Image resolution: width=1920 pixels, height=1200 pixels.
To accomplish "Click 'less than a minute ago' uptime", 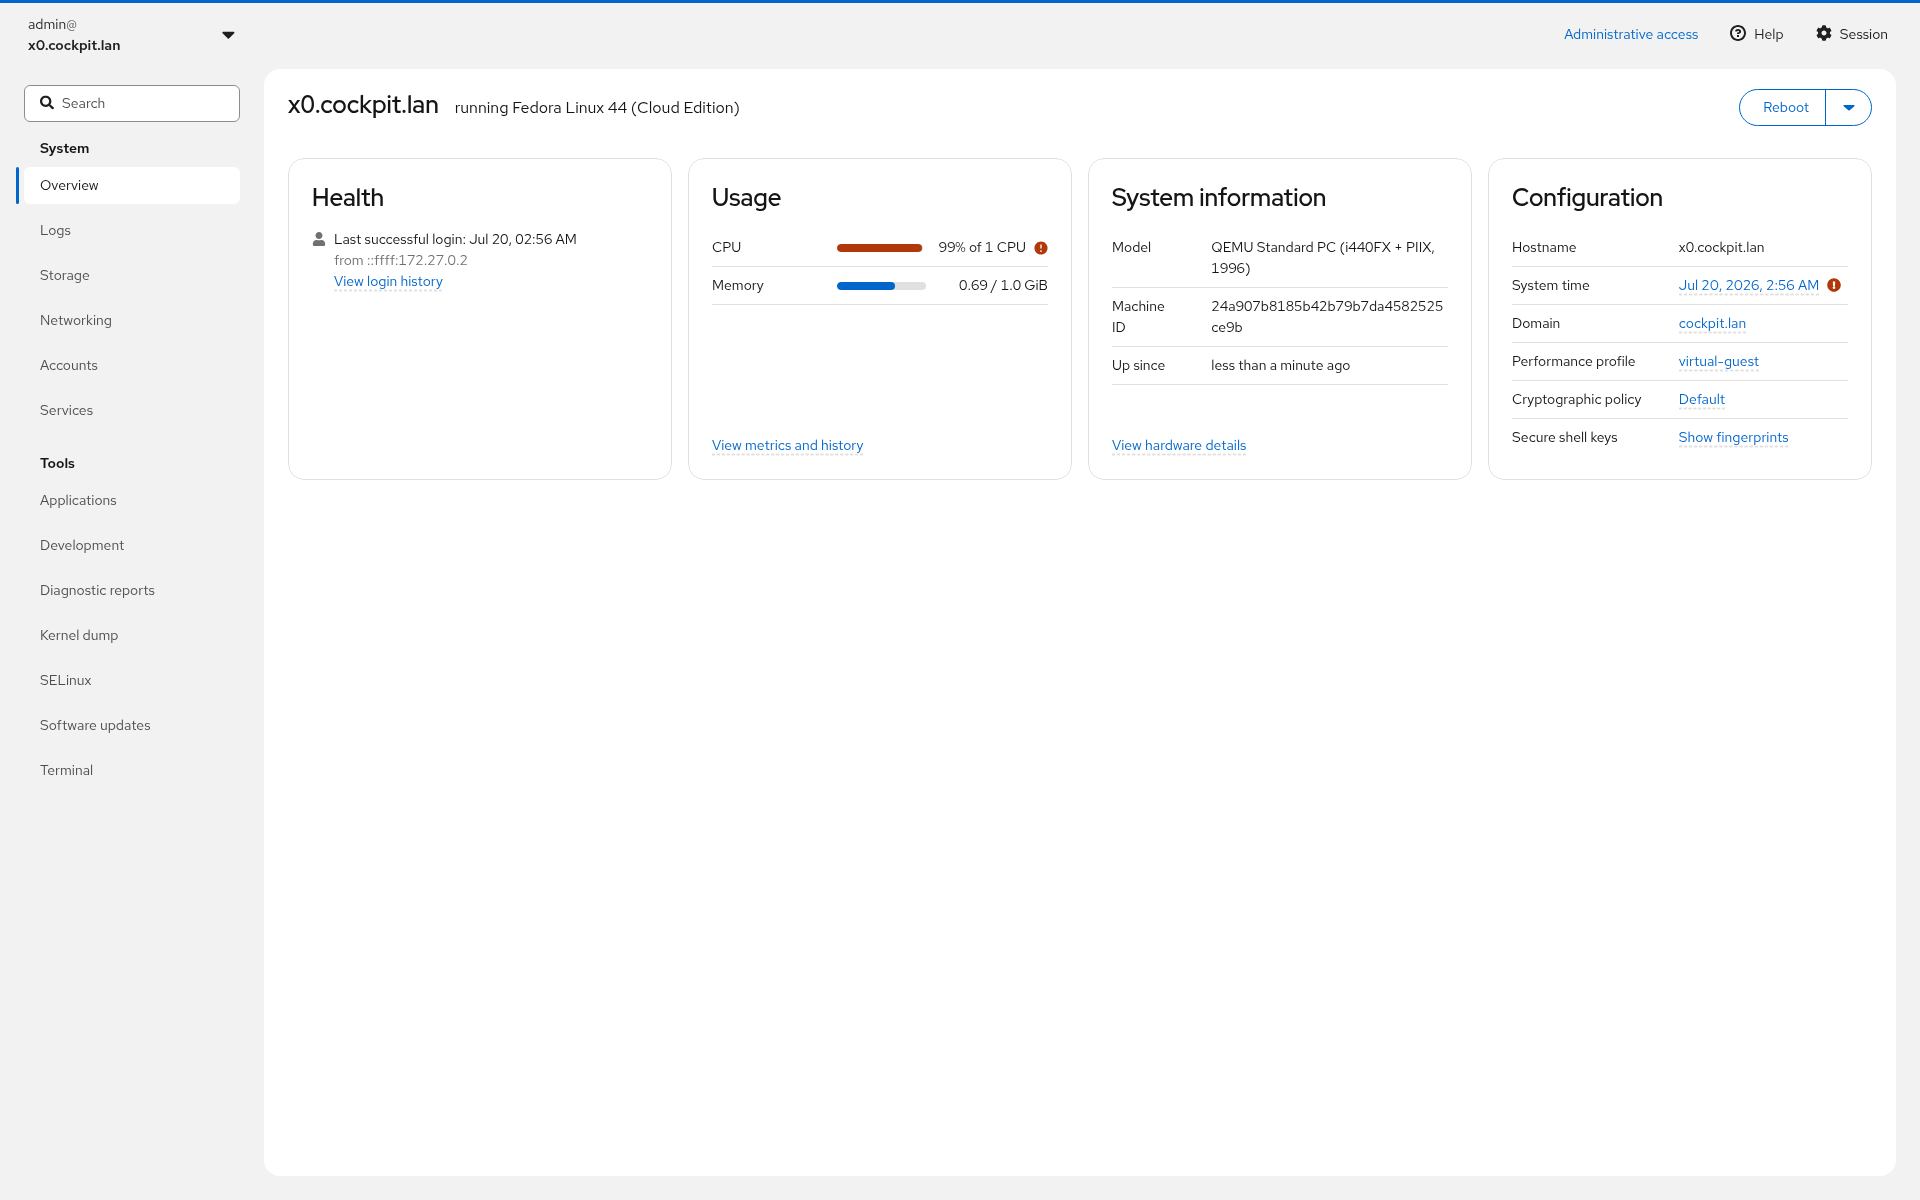I will coord(1280,365).
